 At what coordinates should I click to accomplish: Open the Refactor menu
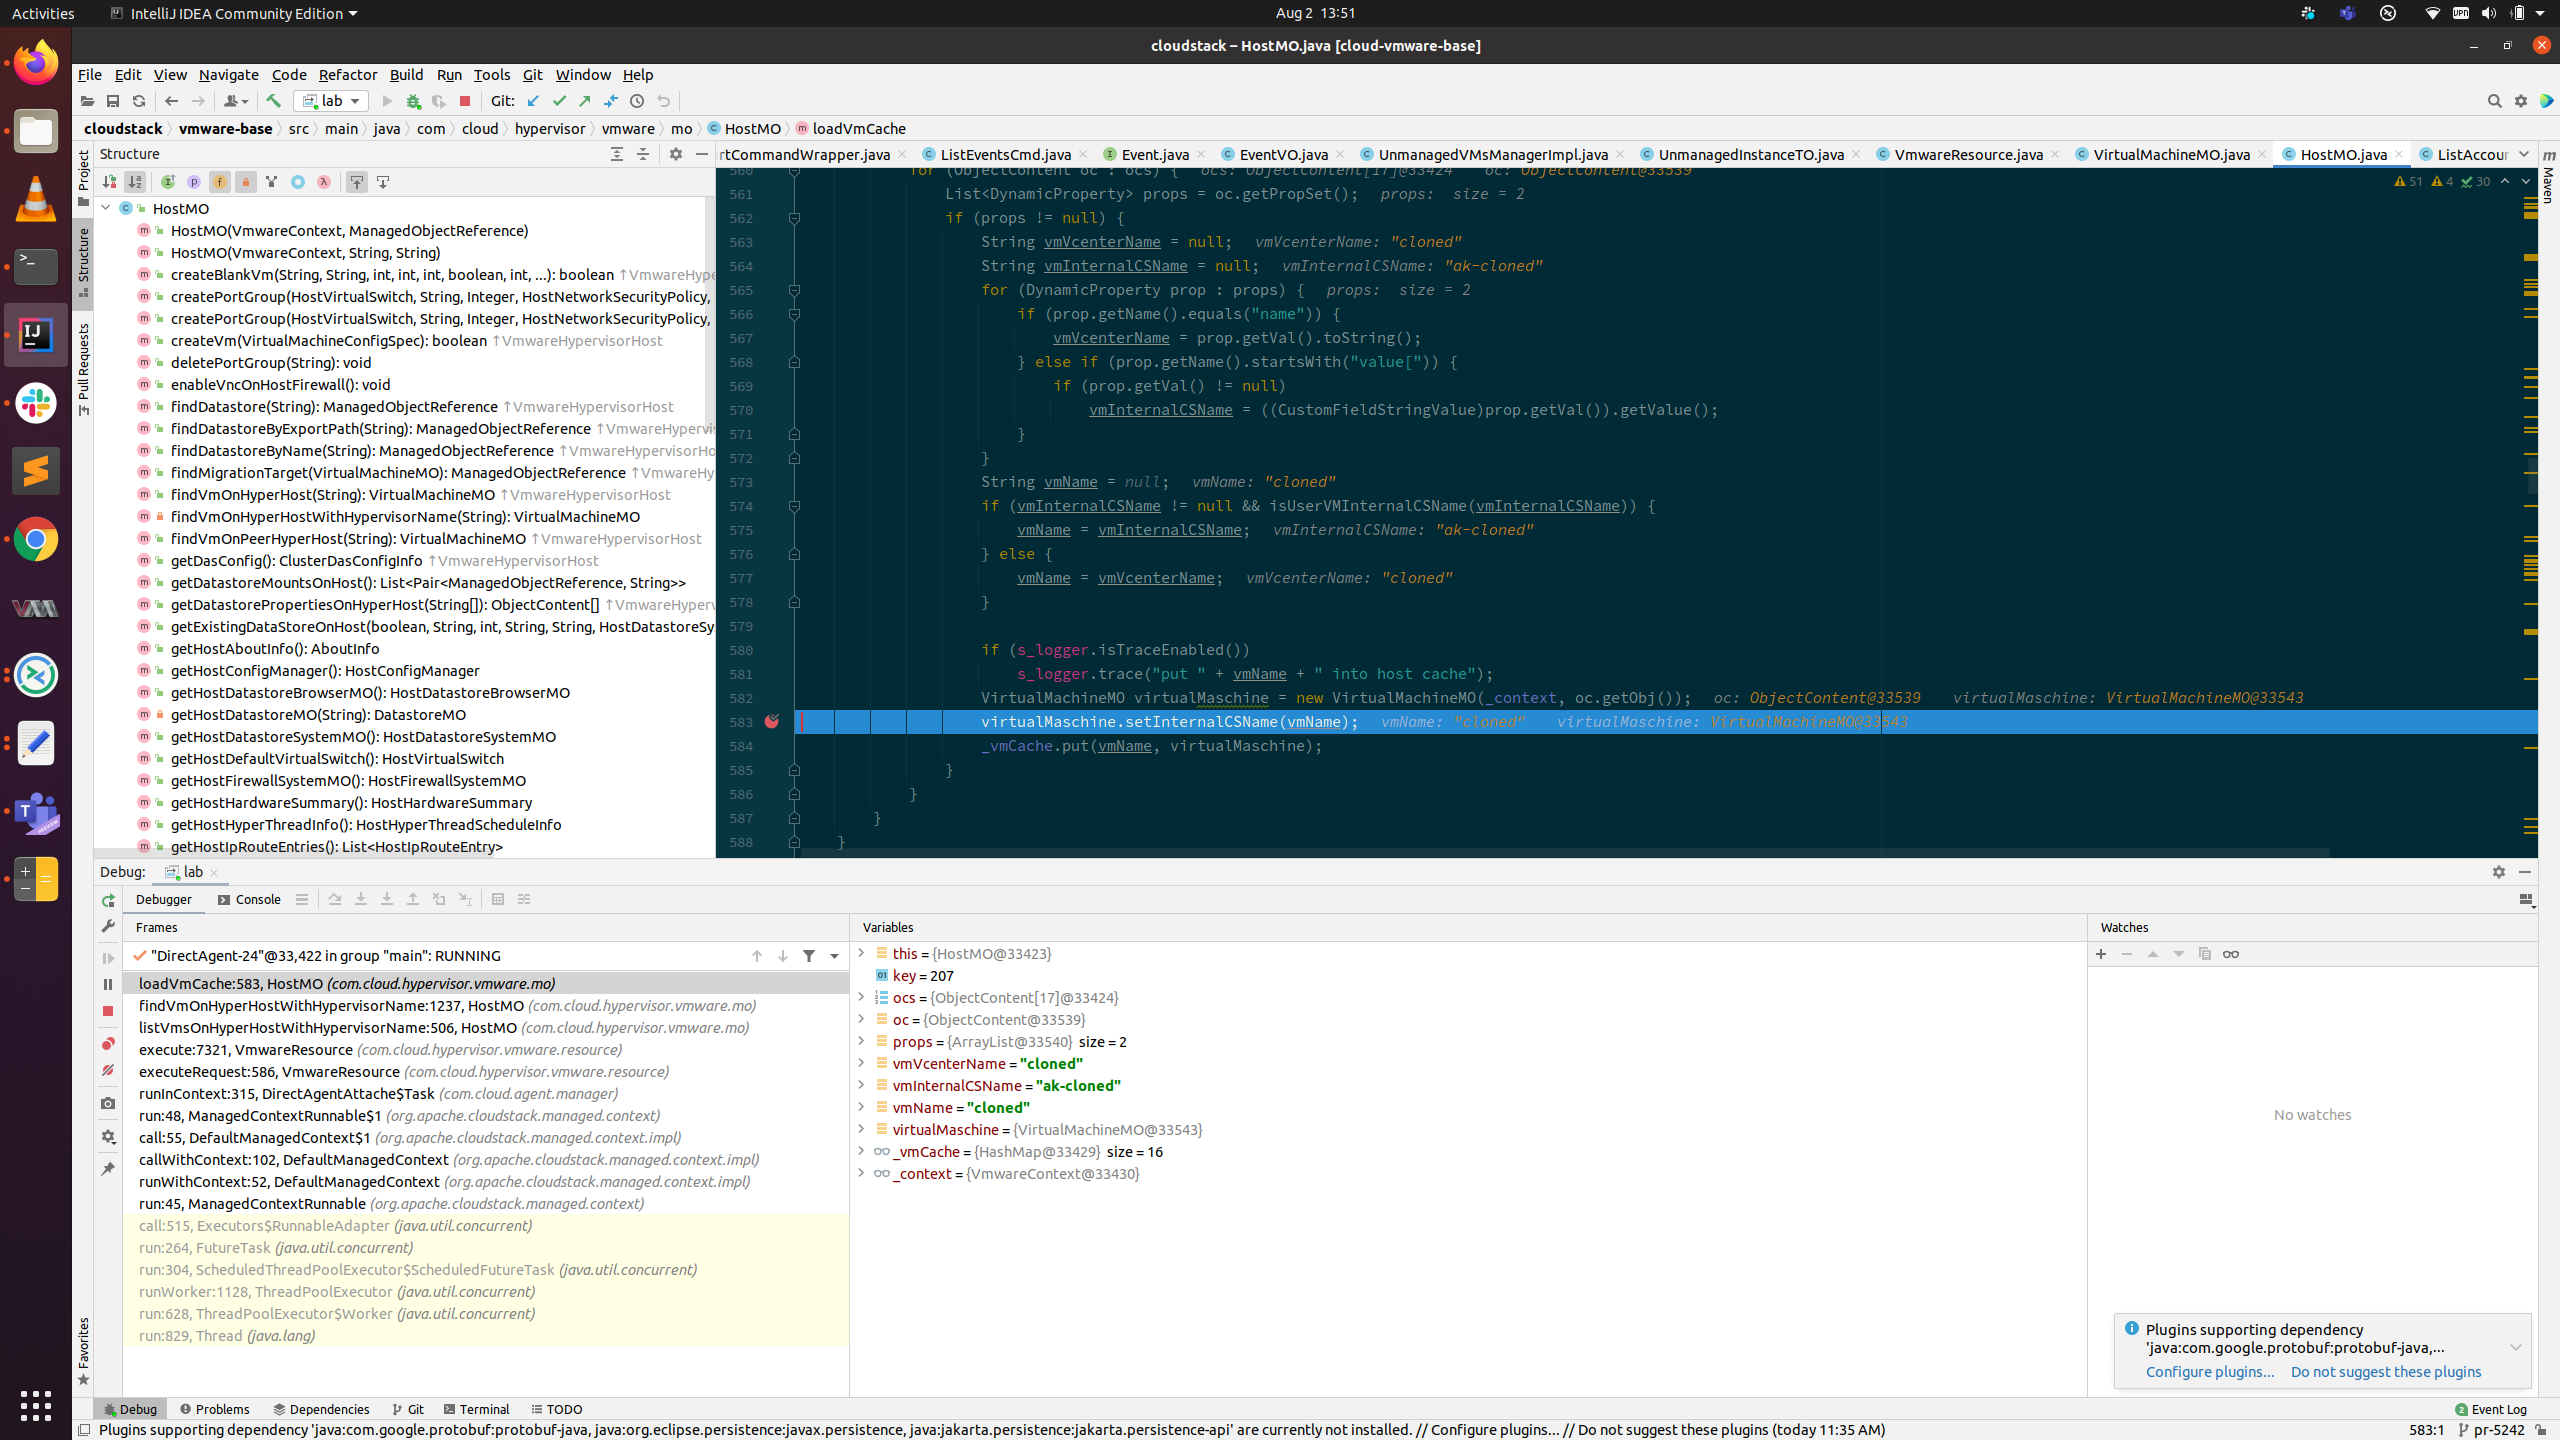pos(347,74)
